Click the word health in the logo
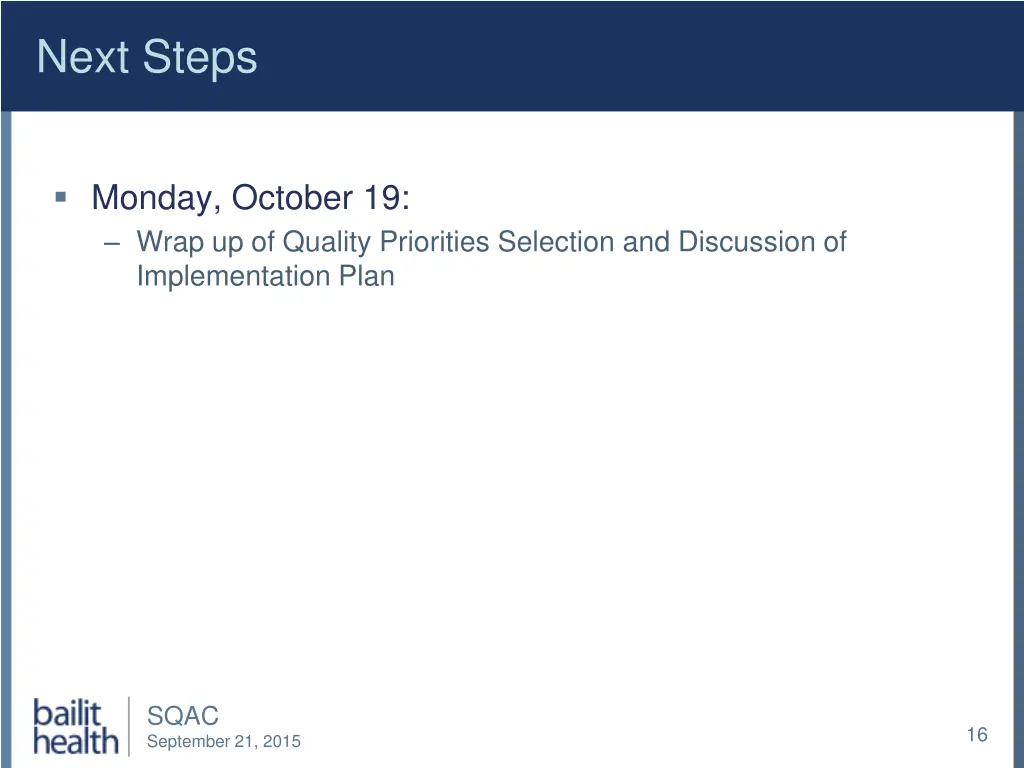This screenshot has width=1024, height=768. (76, 742)
